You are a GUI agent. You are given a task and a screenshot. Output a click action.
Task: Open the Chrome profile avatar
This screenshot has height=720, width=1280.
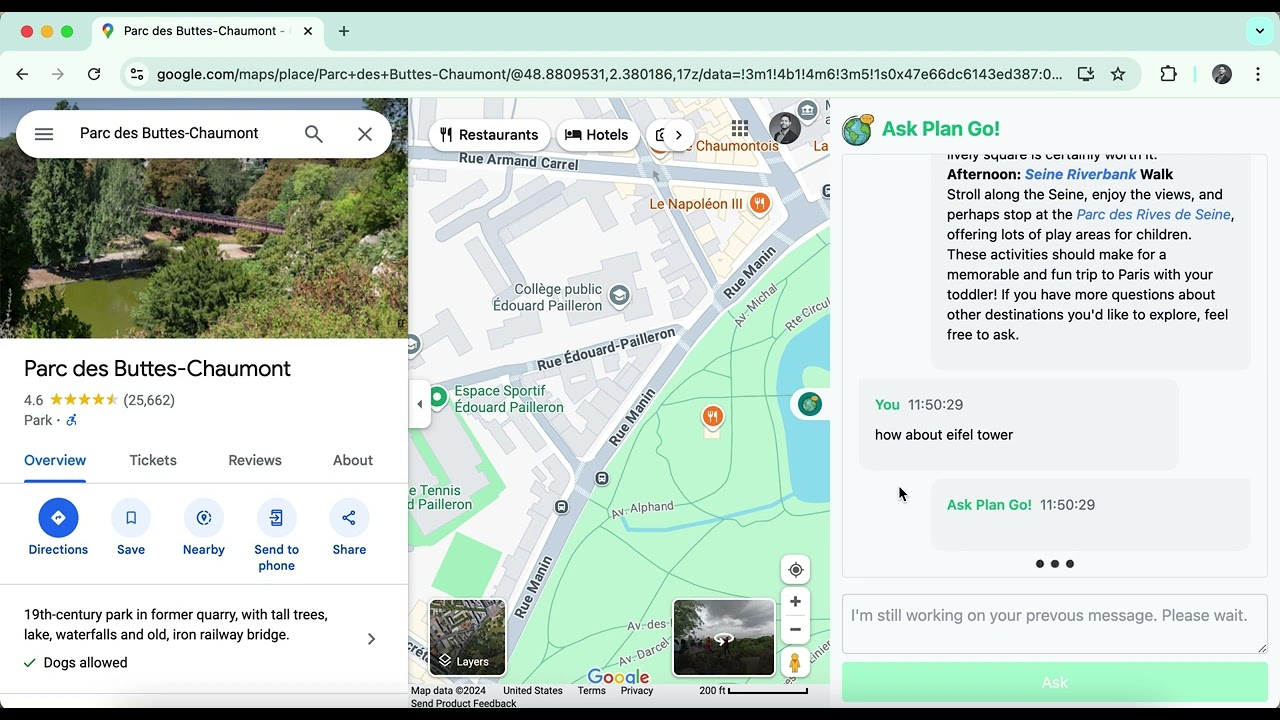pos(1222,74)
